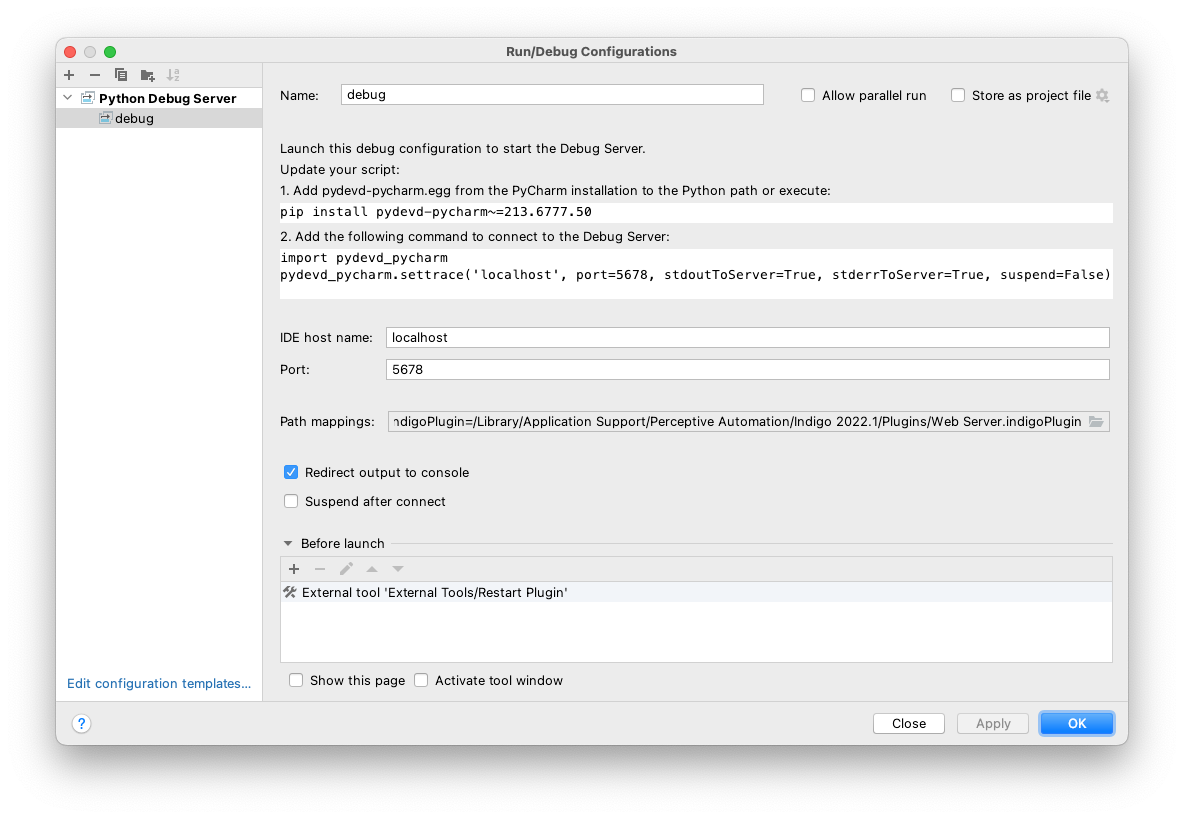Click the pydevd_pycharm.settrace command line
The height and width of the screenshot is (819, 1184).
click(x=695, y=275)
